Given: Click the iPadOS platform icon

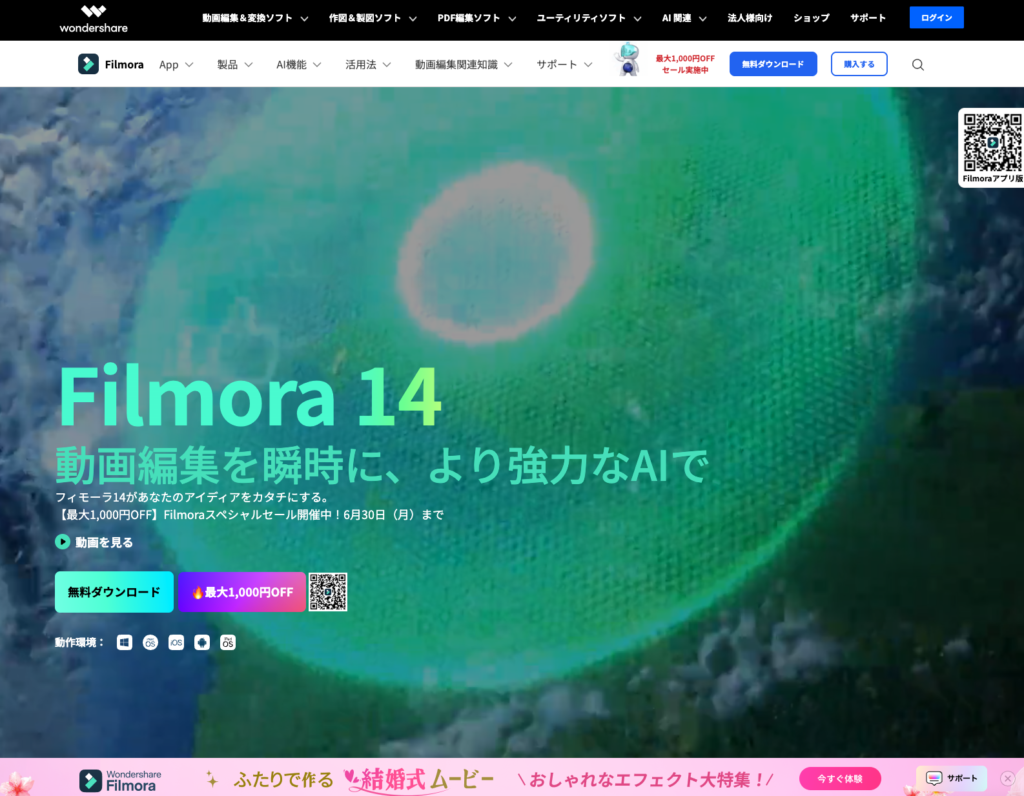Looking at the screenshot, I should pyautogui.click(x=228, y=642).
